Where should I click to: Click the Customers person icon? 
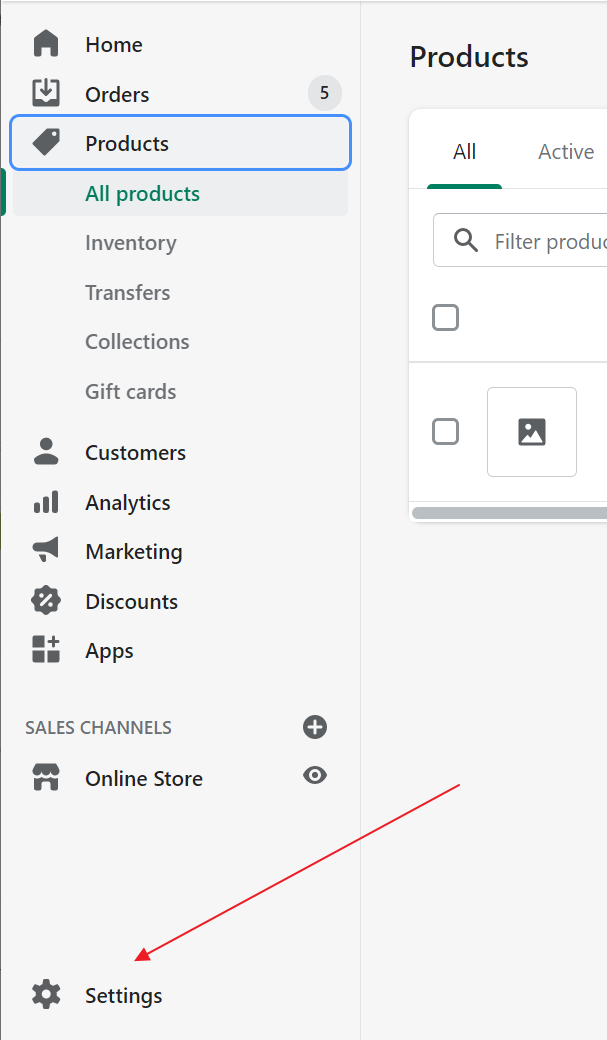click(46, 452)
